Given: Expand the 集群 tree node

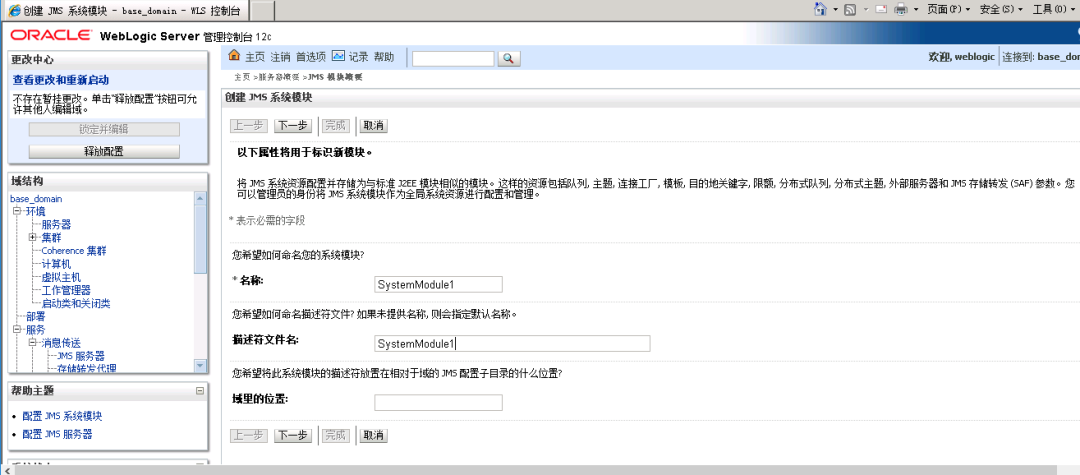Looking at the screenshot, I should click(32, 238).
